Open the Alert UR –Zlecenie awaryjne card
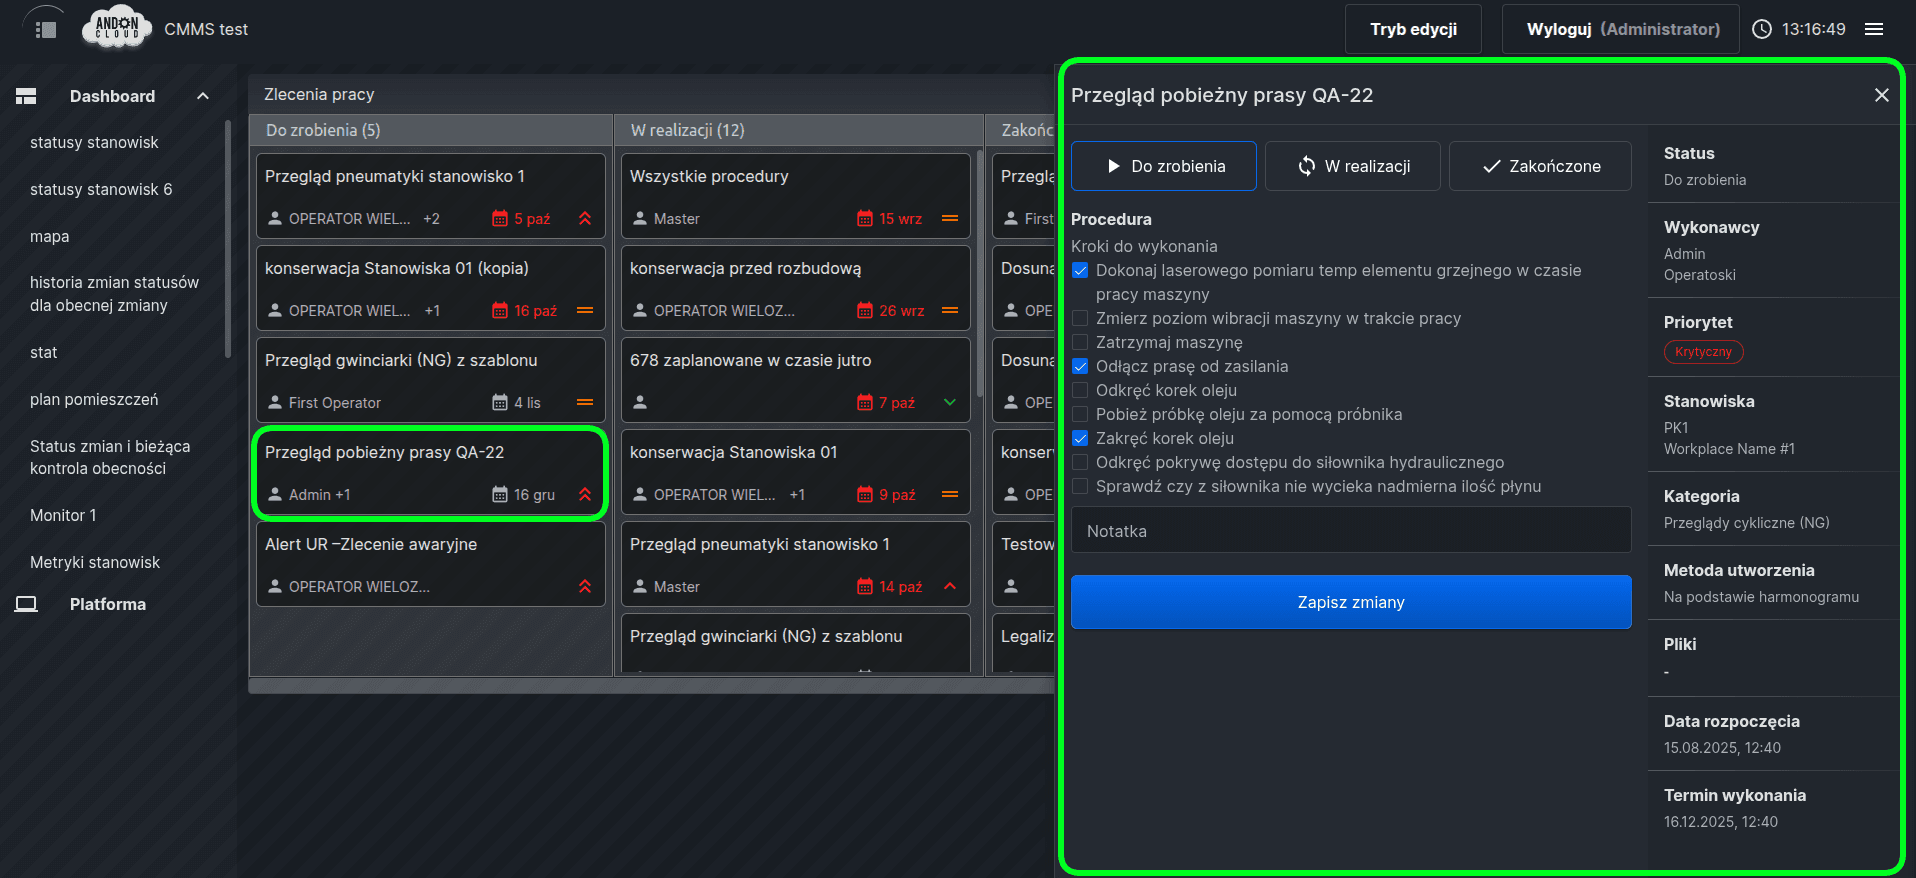Screen dimensions: 1916x878 [x=431, y=564]
